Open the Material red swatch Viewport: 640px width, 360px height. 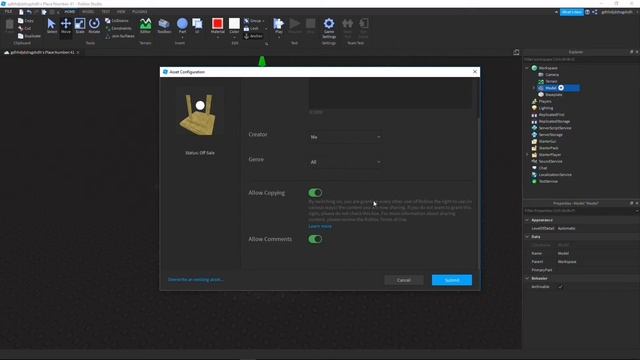coord(218,23)
